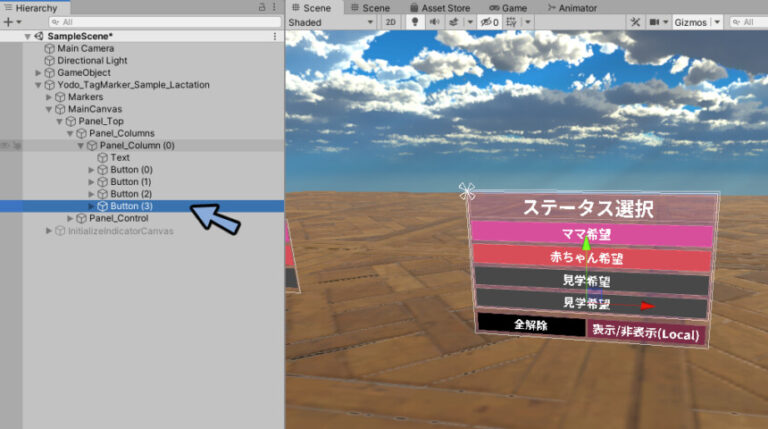Open the SampleScene options kebab menu
Screen dimensions: 768x429
275,36
